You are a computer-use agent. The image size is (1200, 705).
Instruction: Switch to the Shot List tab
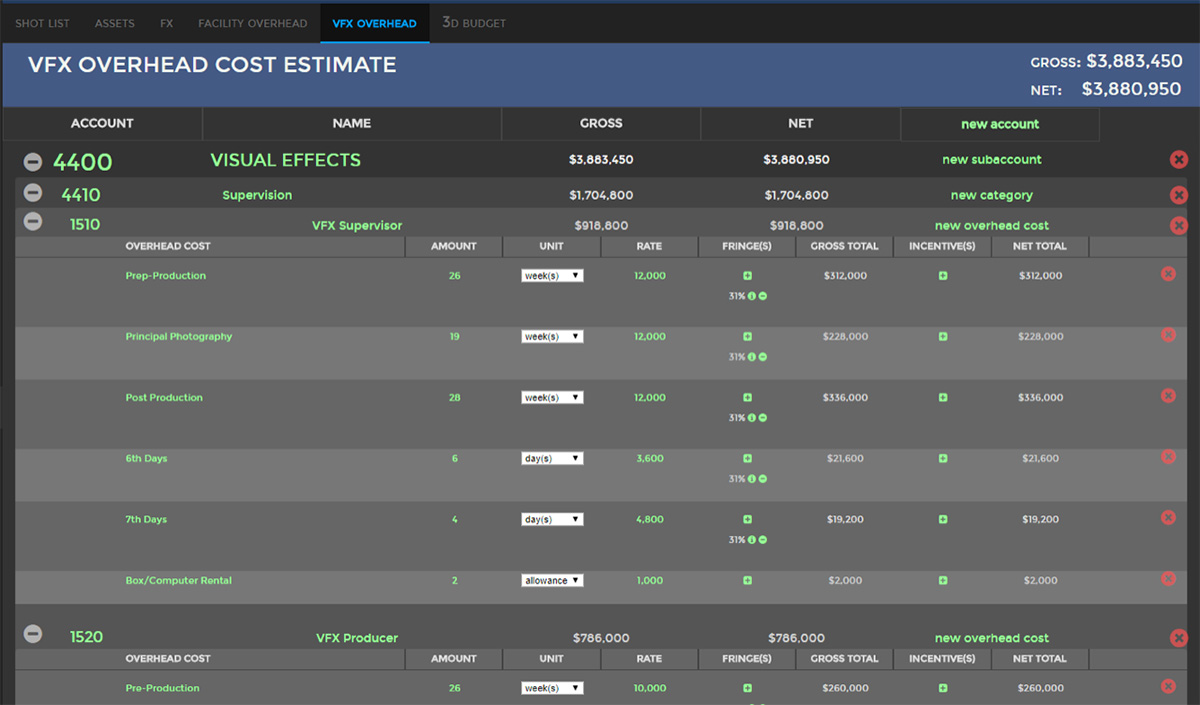(43, 23)
